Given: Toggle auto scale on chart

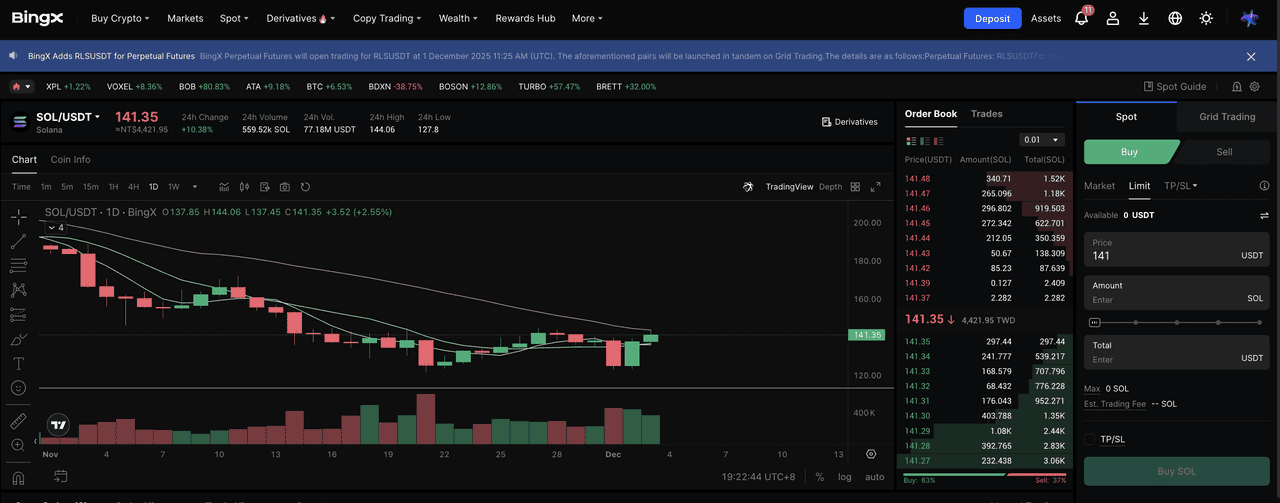Looking at the screenshot, I should click(x=874, y=477).
